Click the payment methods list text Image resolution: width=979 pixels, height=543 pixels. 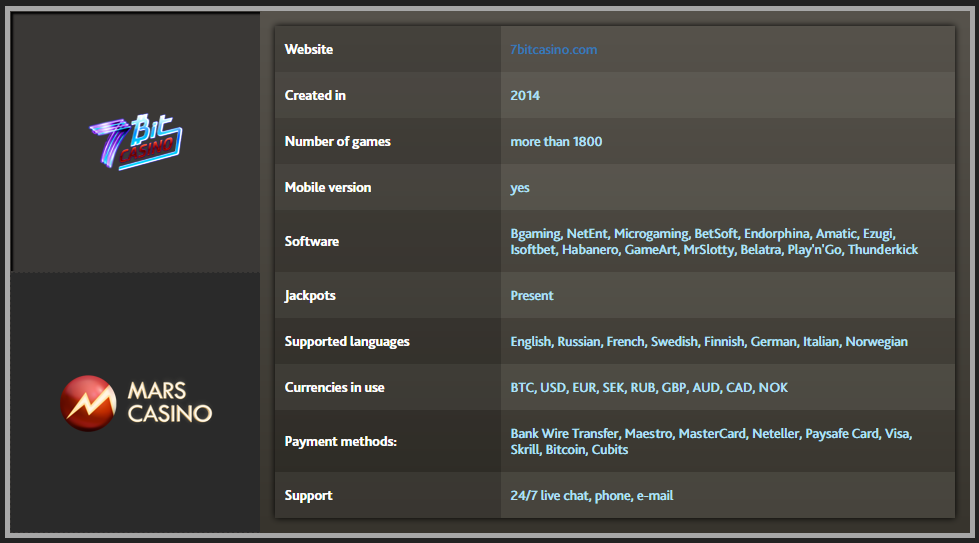(x=711, y=441)
